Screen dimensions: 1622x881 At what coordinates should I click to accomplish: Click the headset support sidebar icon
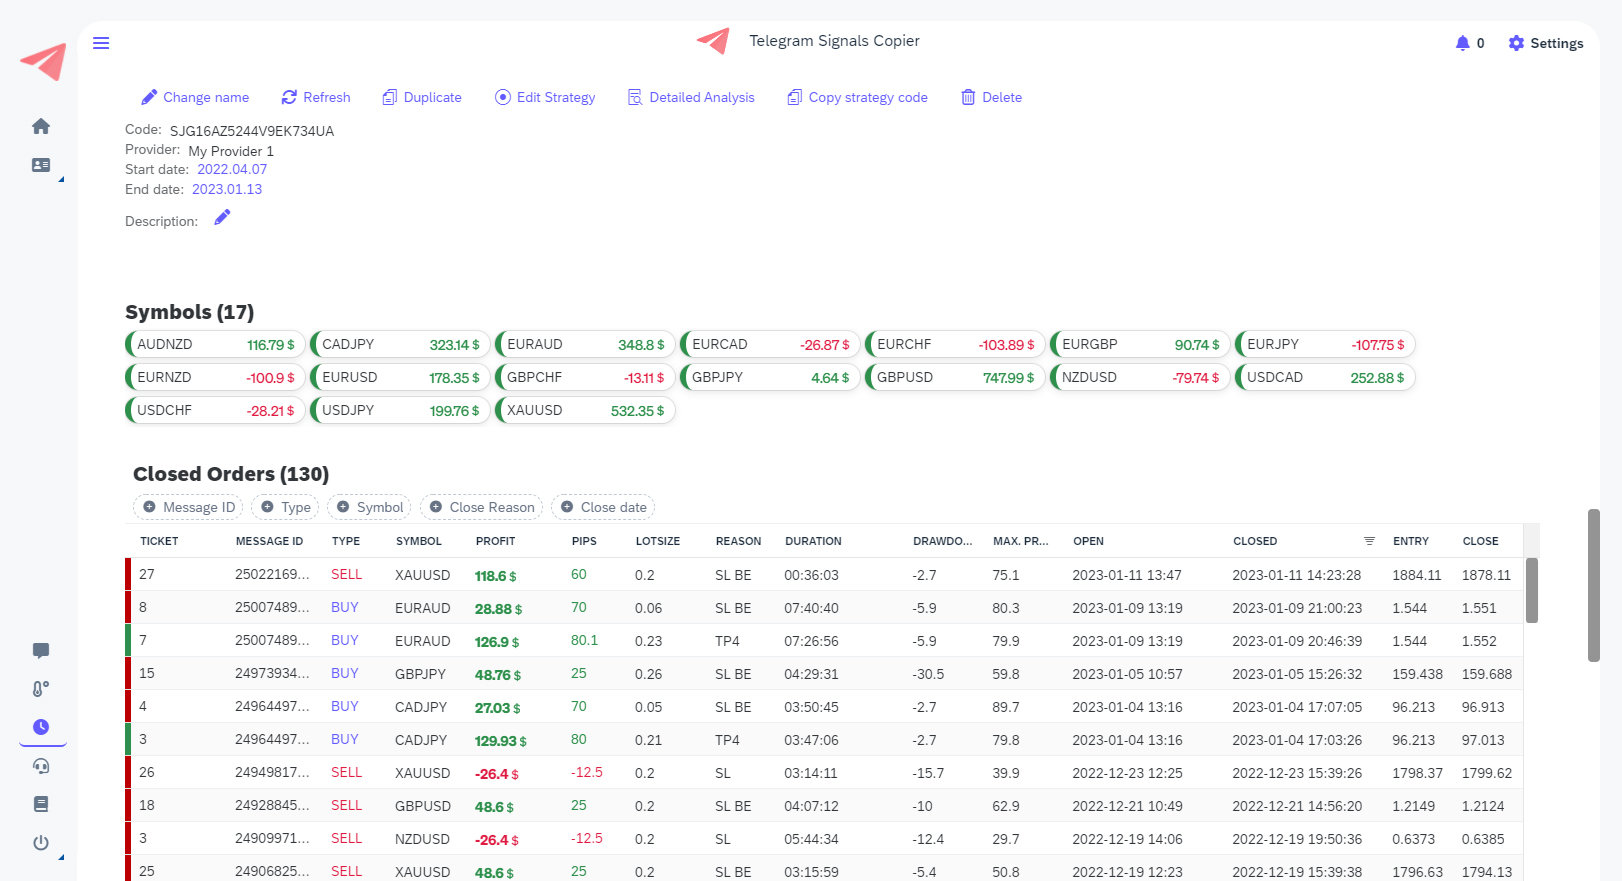click(x=41, y=766)
